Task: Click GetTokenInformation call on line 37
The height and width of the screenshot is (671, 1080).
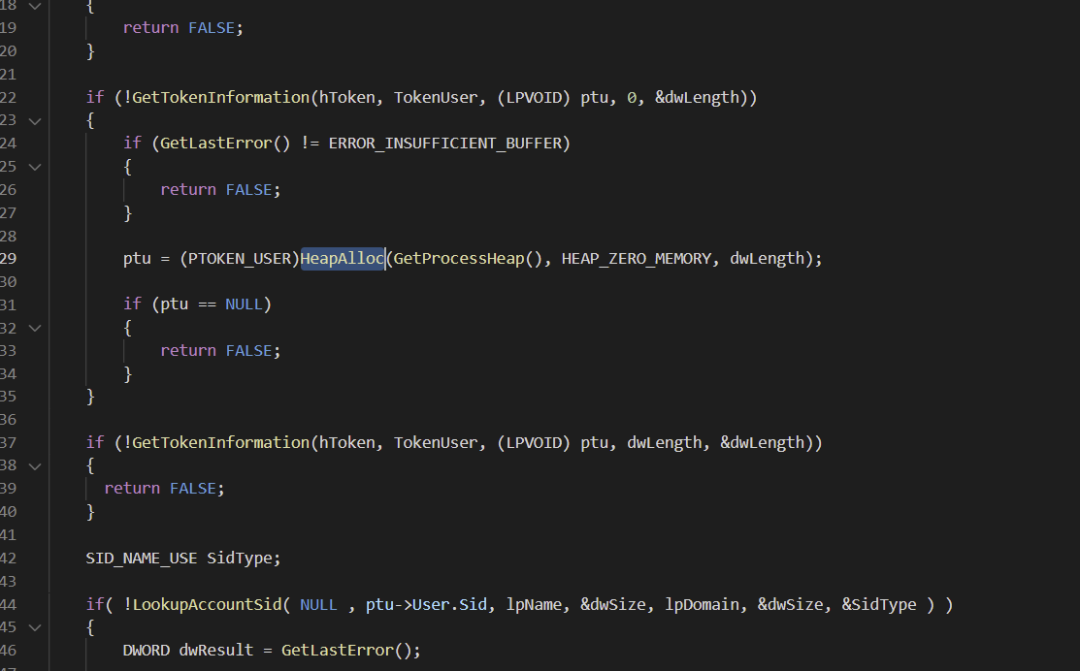Action: point(221,442)
